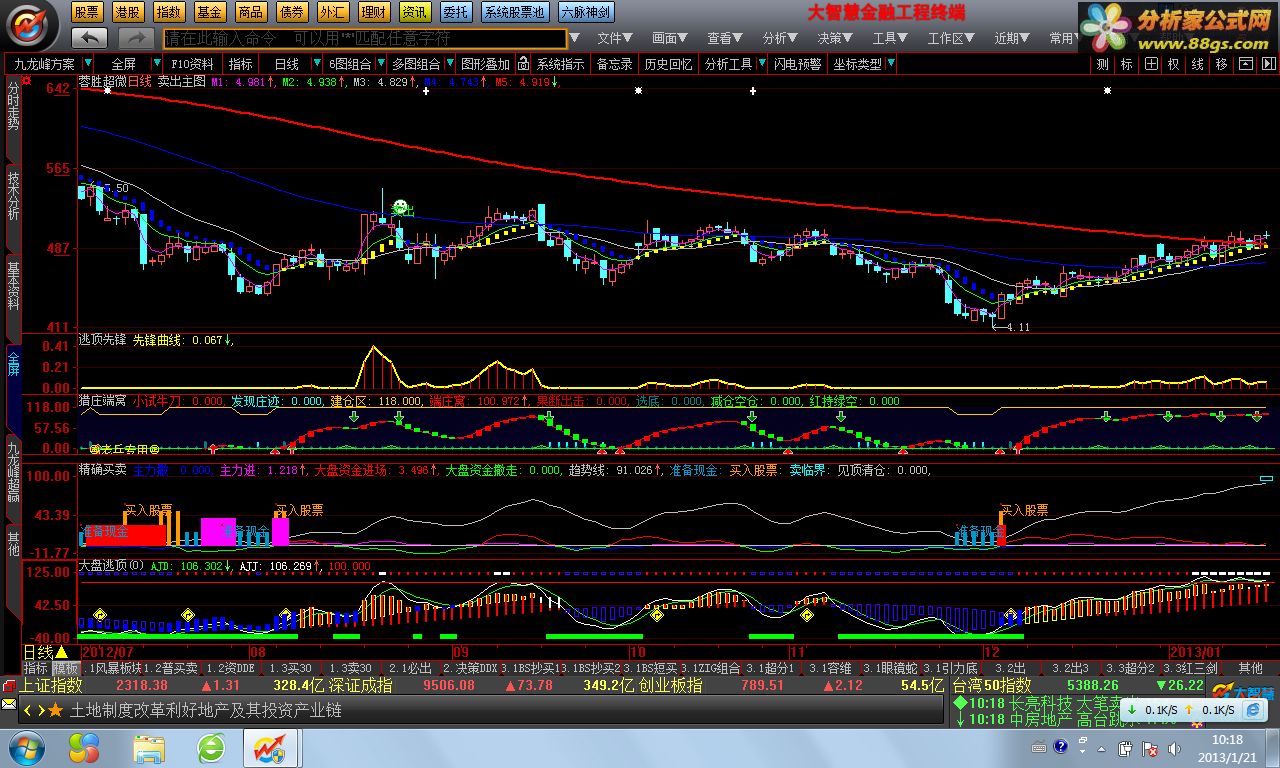
Task: Open the 工作区 workspace menu
Action: coord(951,38)
